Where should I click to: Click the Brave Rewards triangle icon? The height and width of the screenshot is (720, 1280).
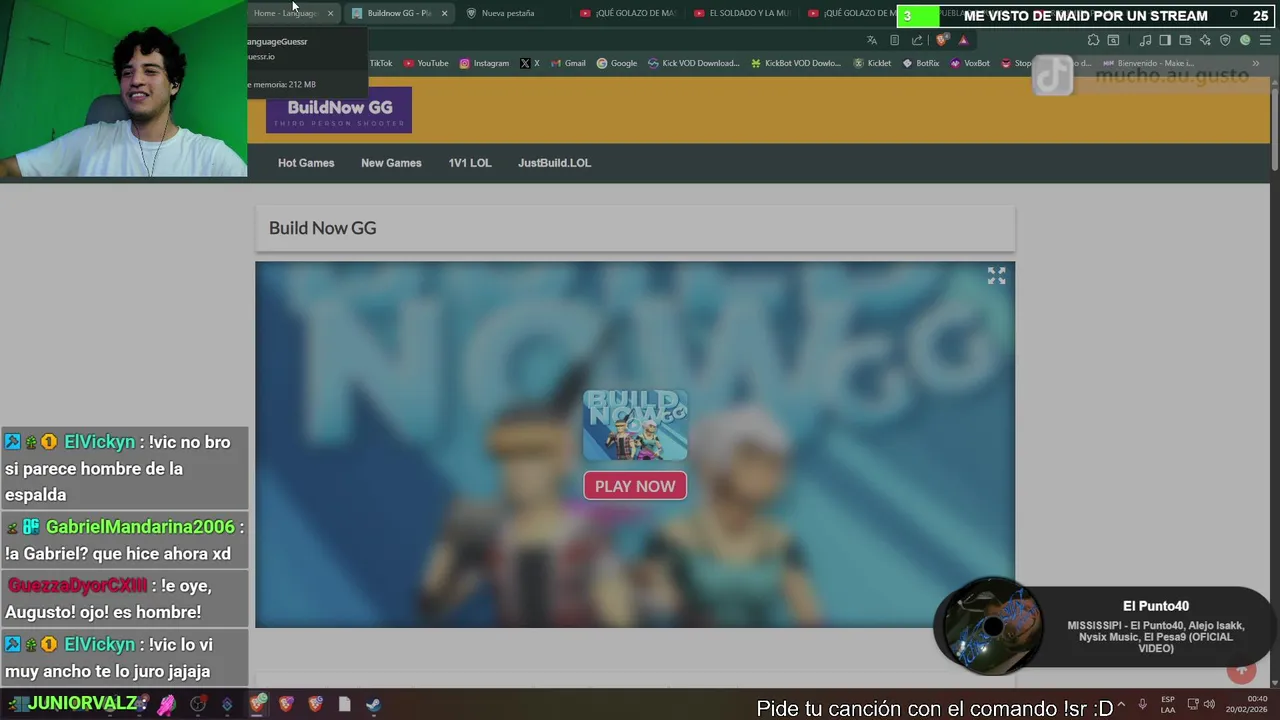tap(963, 40)
